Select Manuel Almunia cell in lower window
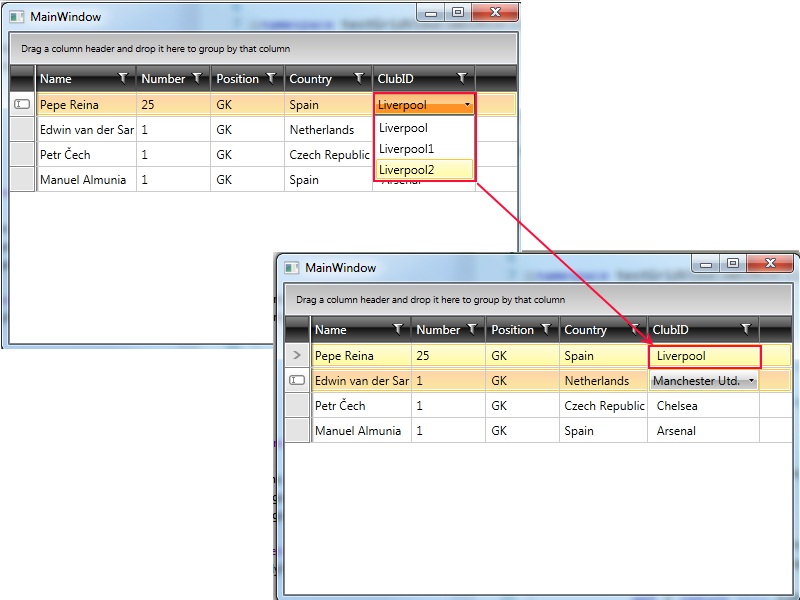The image size is (800, 600). (x=362, y=431)
